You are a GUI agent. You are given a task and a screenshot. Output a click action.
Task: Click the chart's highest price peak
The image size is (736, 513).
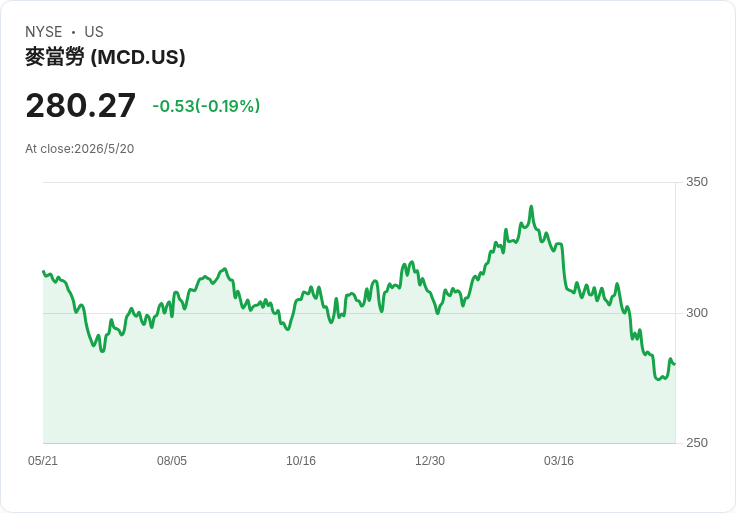[x=531, y=207]
